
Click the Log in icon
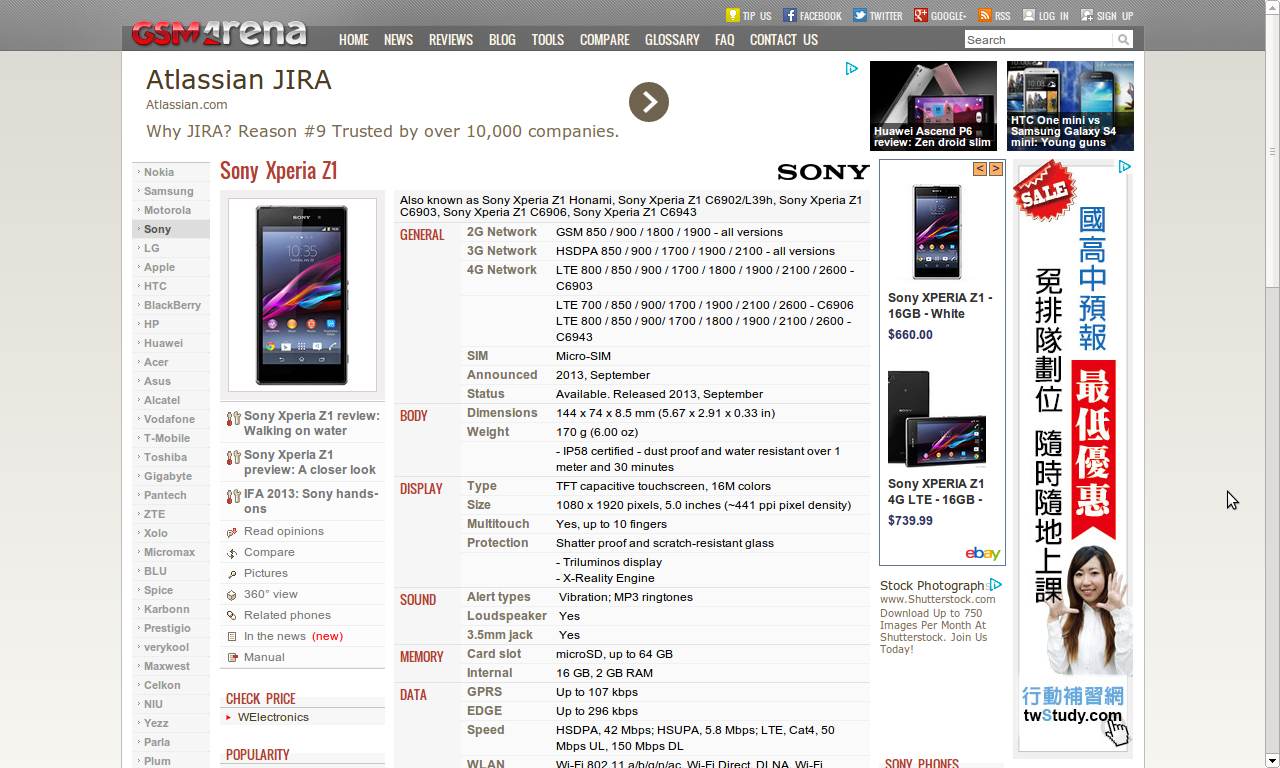tap(1028, 15)
